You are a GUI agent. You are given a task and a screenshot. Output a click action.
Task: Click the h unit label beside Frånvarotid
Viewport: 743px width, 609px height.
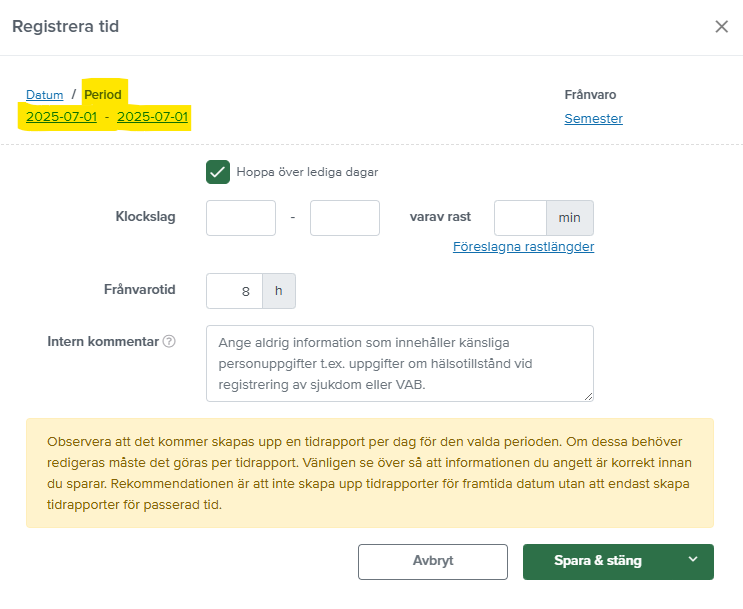[279, 291]
